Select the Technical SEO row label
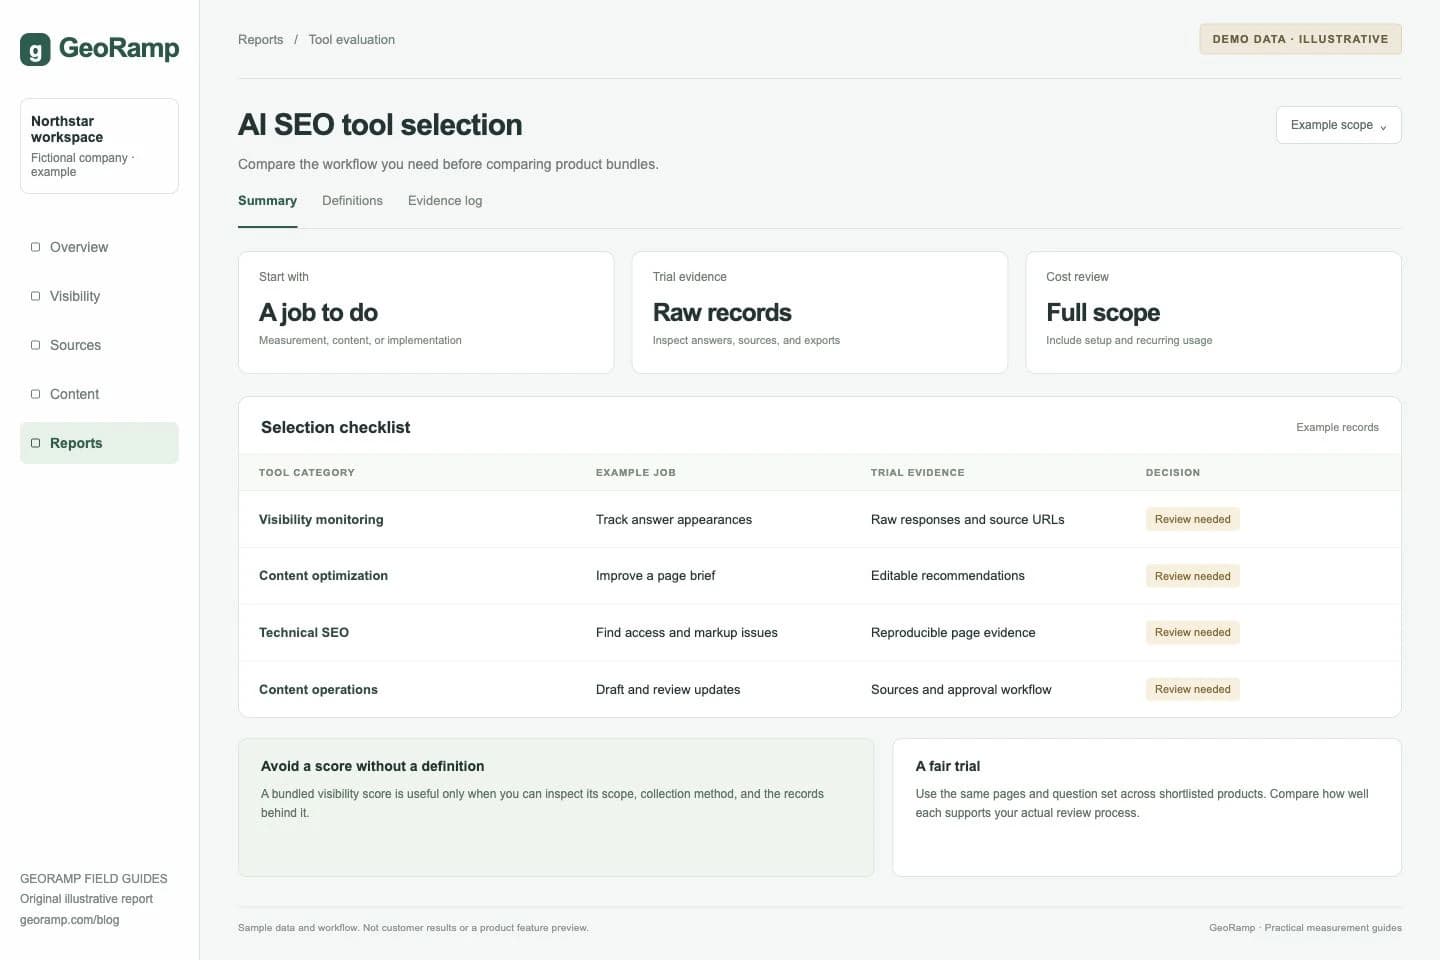Viewport: 1440px width, 960px height. (x=304, y=632)
